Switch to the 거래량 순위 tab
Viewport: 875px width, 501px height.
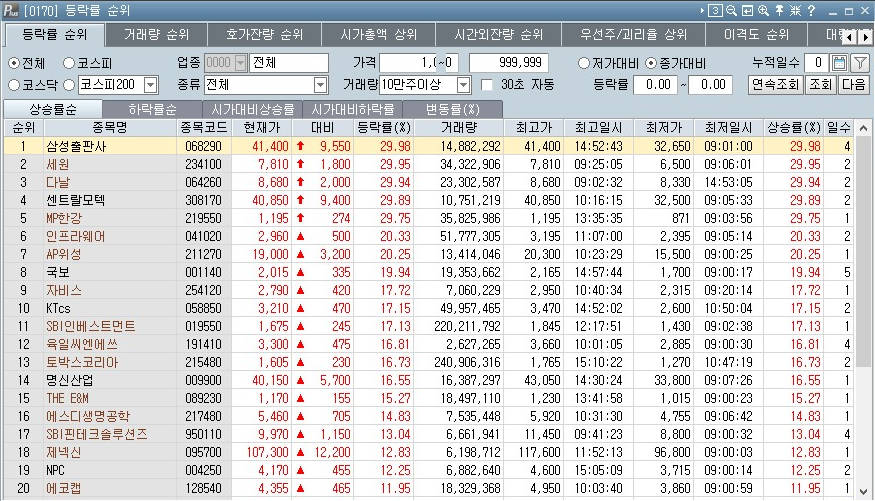click(x=156, y=35)
